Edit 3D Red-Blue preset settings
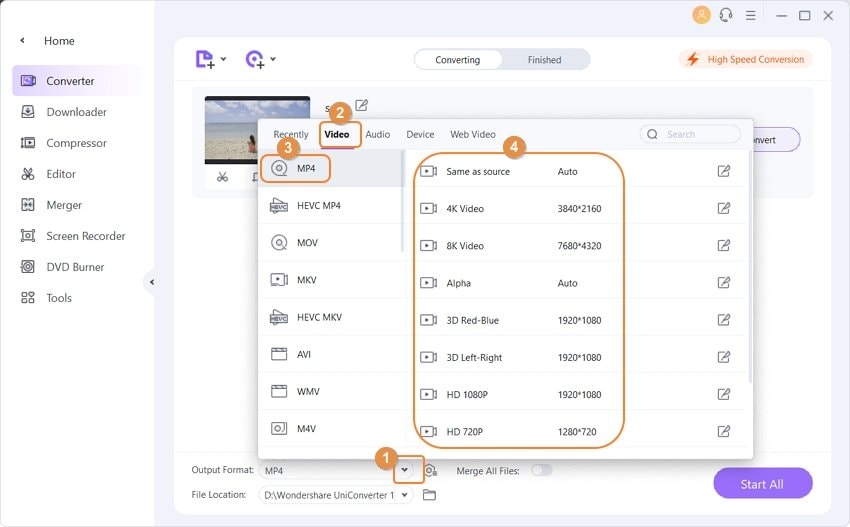The image size is (850, 527). [x=724, y=320]
